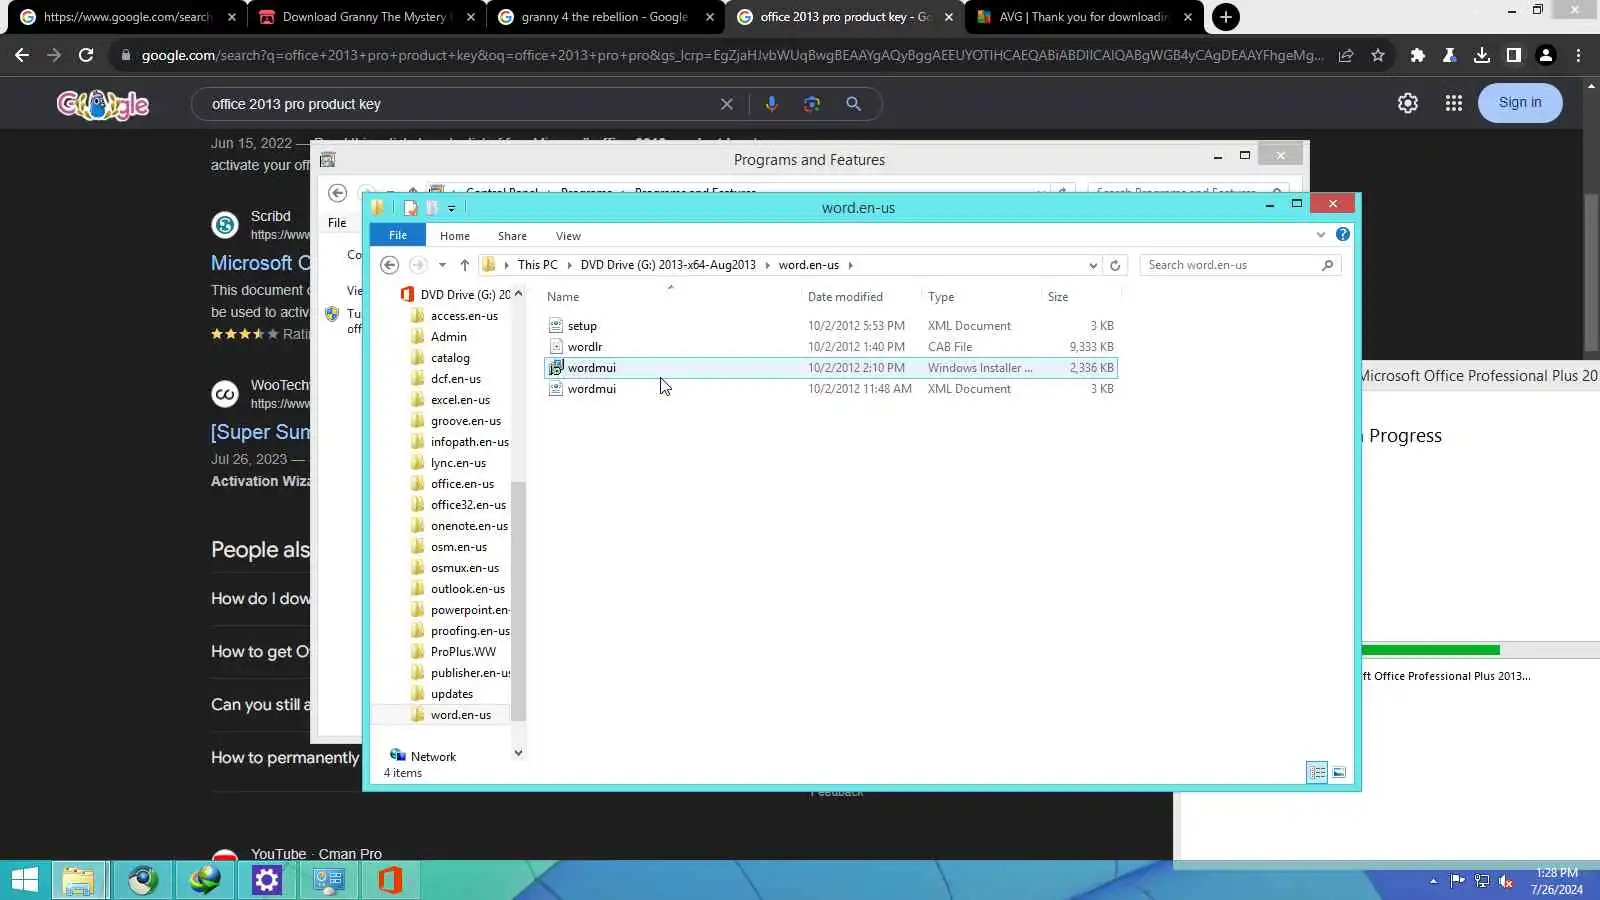Clear the Google search query
The width and height of the screenshot is (1600, 900).
pyautogui.click(x=727, y=104)
